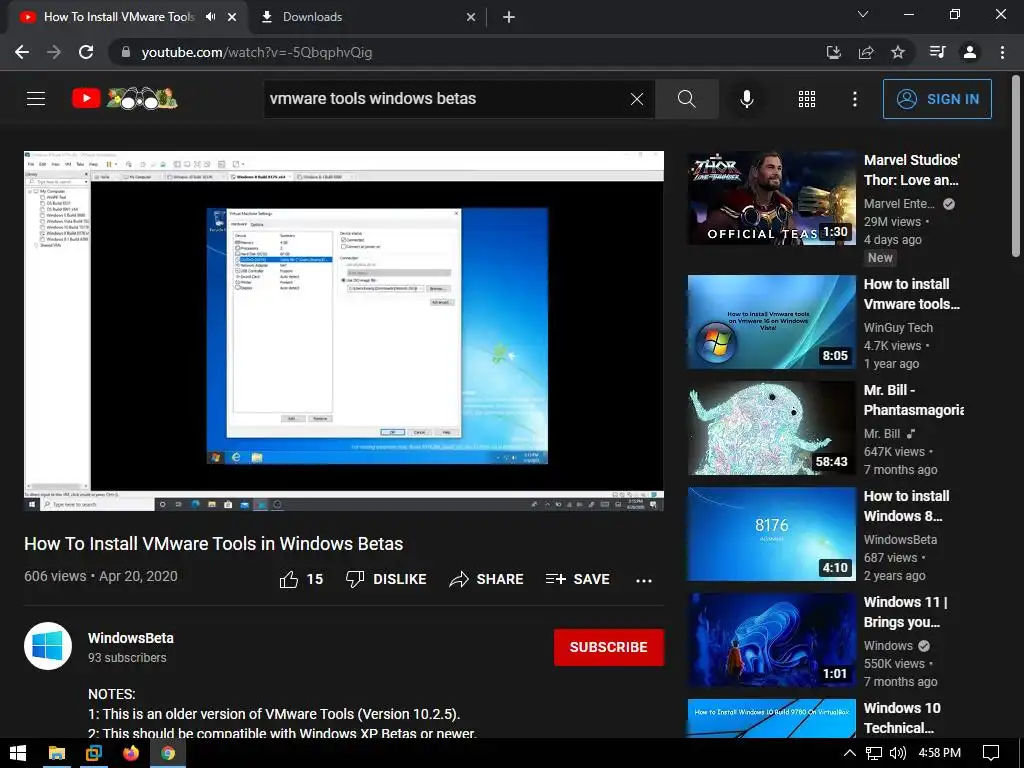Open the Windows Start menu
Image resolution: width=1024 pixels, height=768 pixels.
point(18,753)
